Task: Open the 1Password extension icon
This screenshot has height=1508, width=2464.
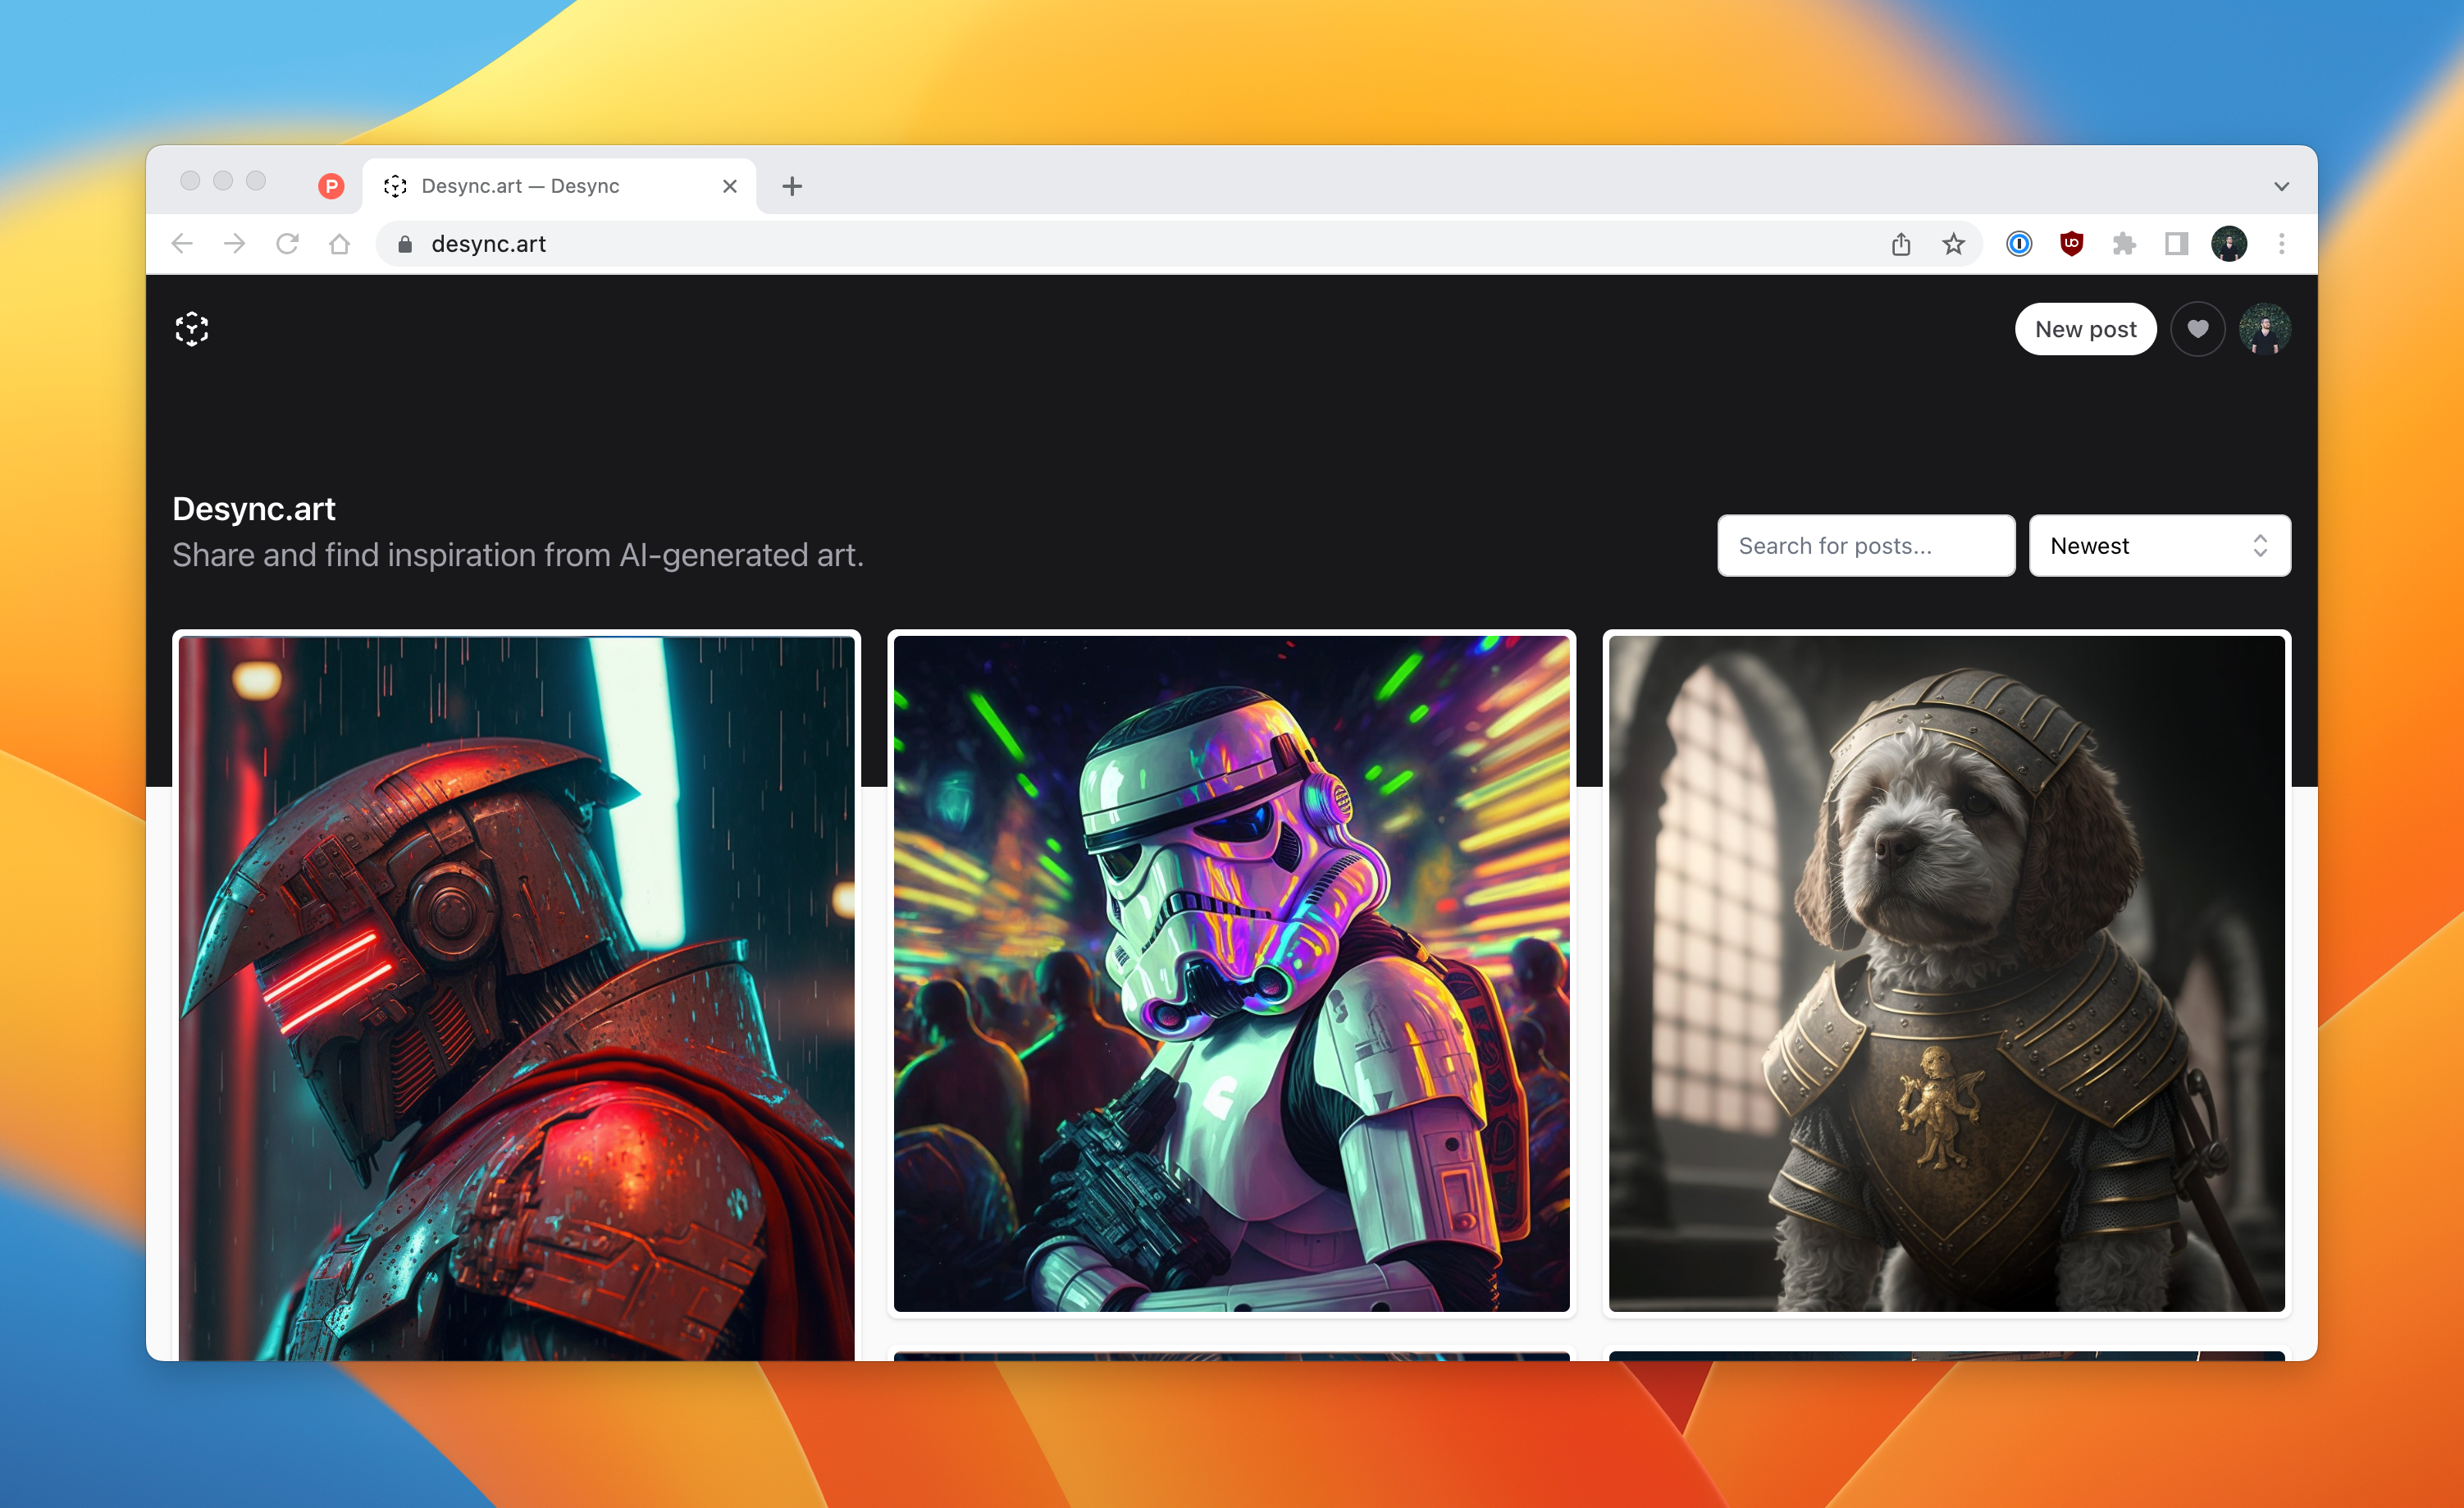Action: (2019, 244)
